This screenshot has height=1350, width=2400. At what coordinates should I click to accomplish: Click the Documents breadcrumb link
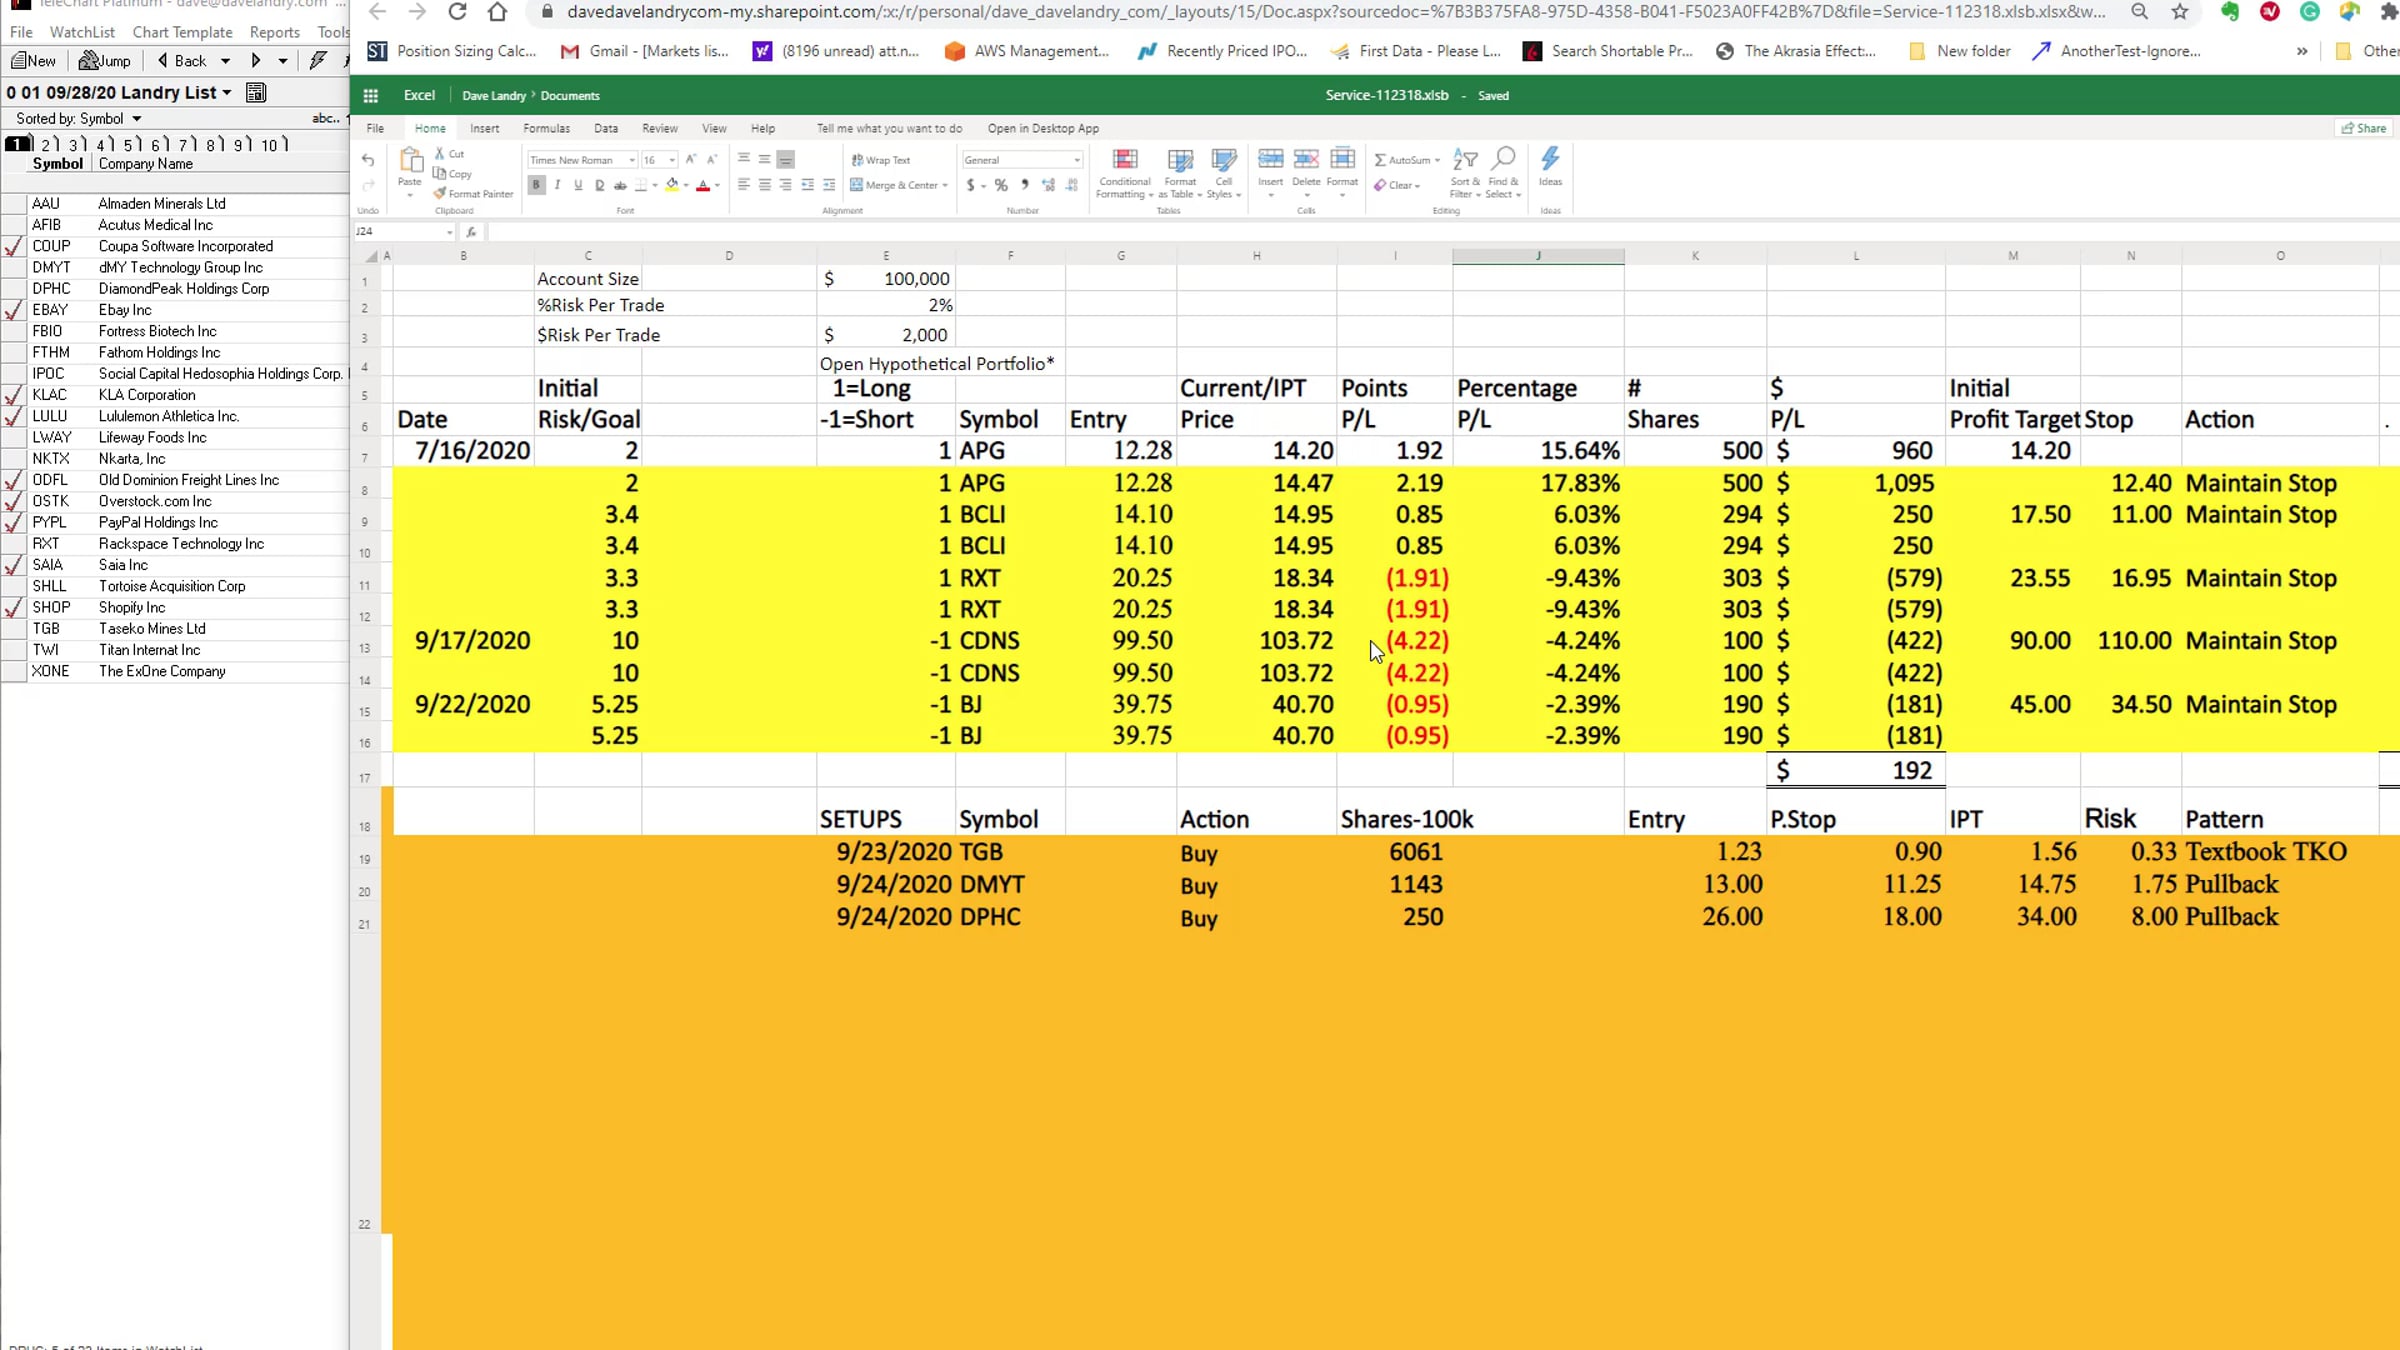click(570, 96)
